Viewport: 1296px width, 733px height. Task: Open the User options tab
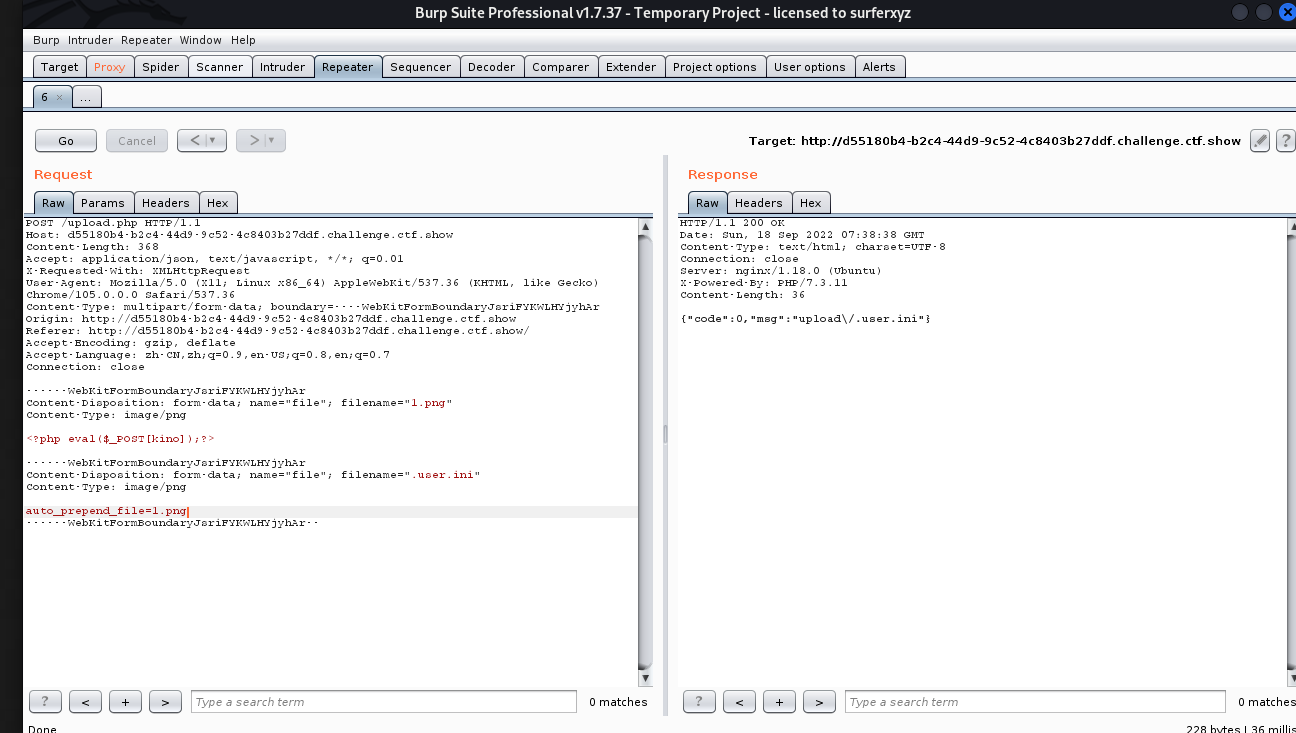coord(810,67)
